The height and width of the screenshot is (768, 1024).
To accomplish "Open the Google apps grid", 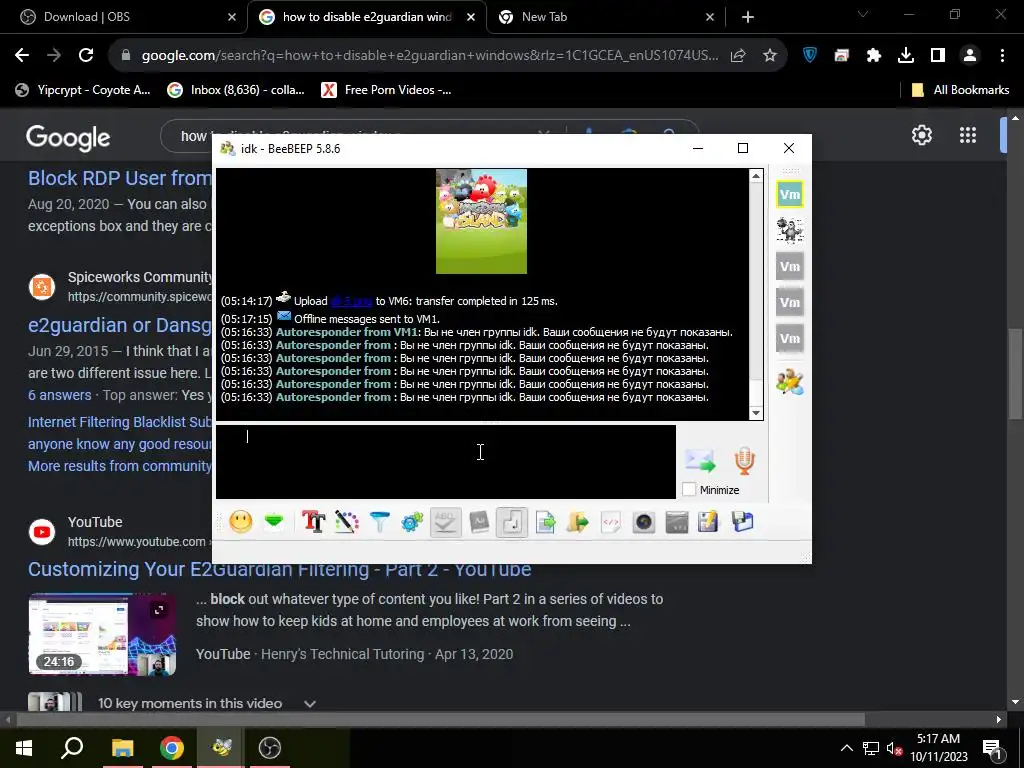I will [968, 135].
